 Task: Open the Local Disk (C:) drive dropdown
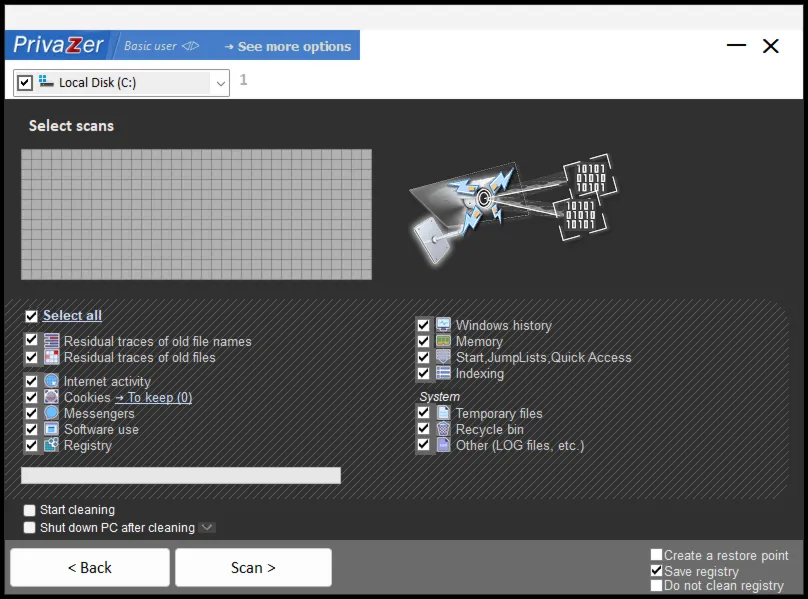(221, 83)
